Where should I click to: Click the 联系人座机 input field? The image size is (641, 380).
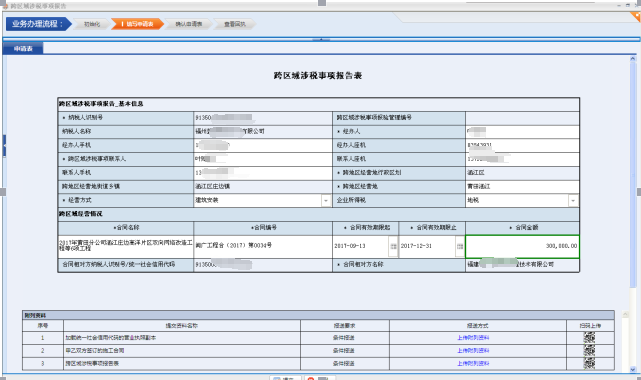[522, 159]
